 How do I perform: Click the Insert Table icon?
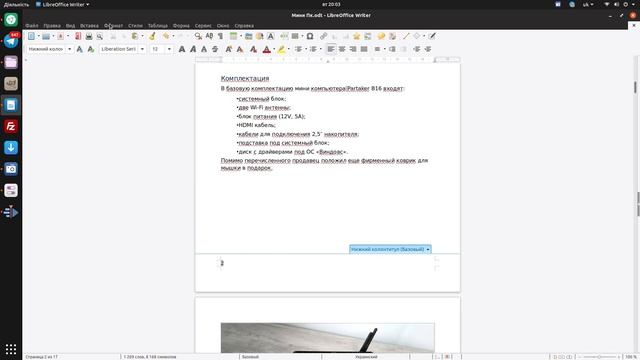pyautogui.click(x=233, y=36)
